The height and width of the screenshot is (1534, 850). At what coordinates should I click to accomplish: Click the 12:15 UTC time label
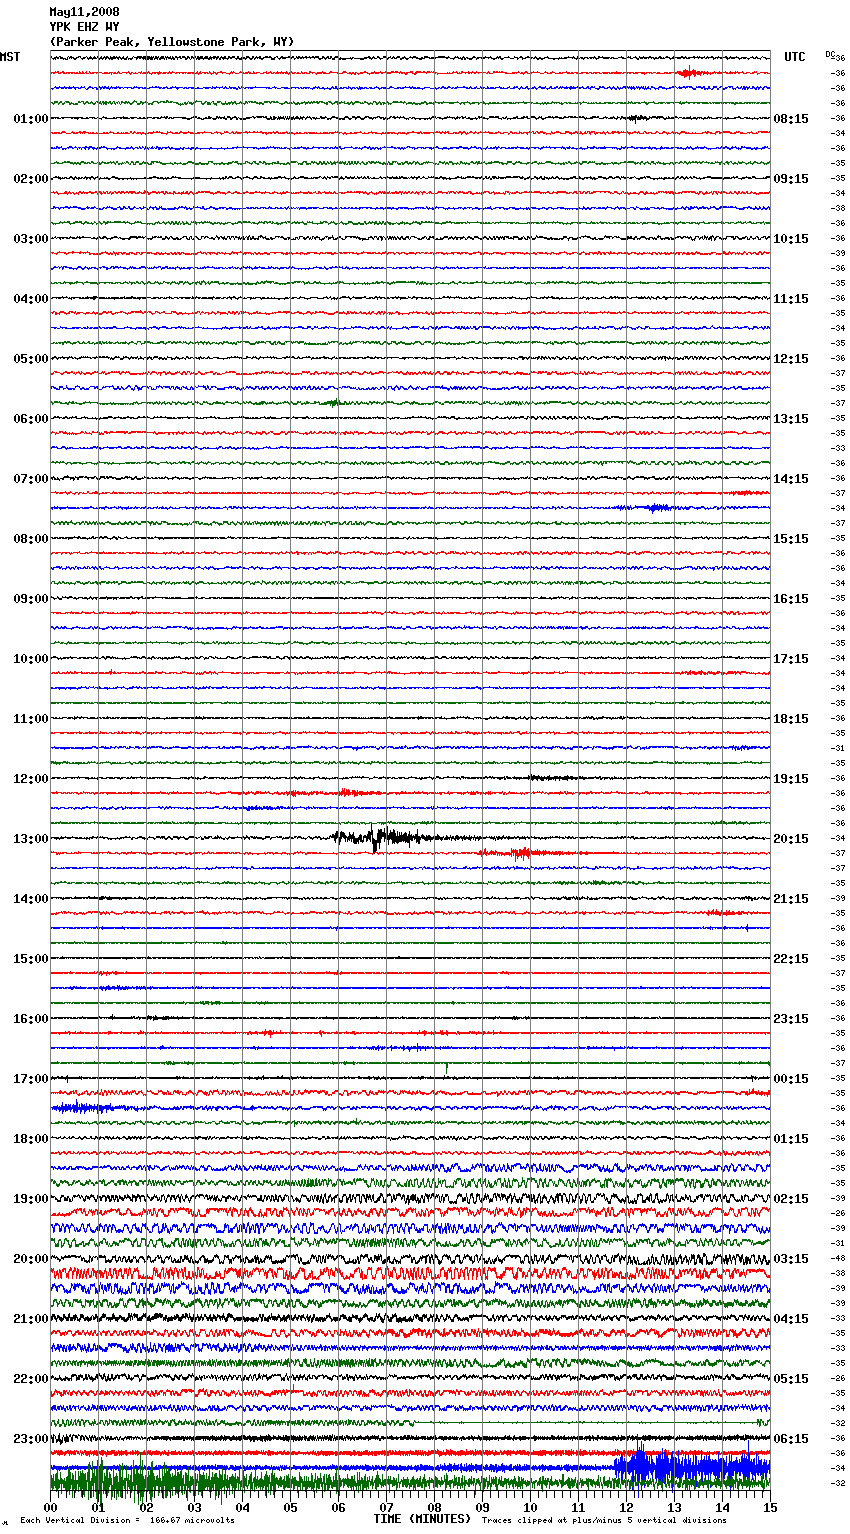click(x=791, y=359)
